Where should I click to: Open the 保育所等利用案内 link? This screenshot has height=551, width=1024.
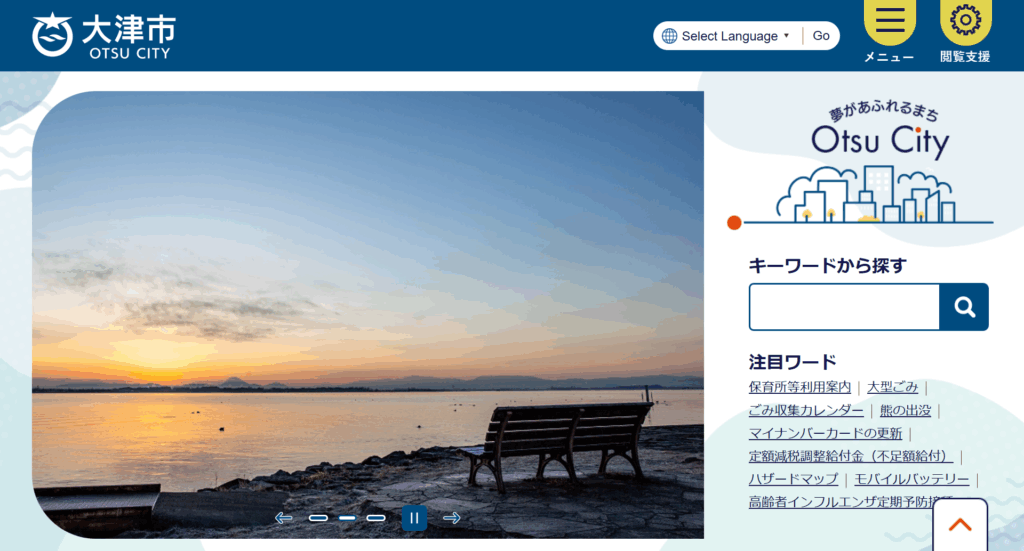pos(800,387)
